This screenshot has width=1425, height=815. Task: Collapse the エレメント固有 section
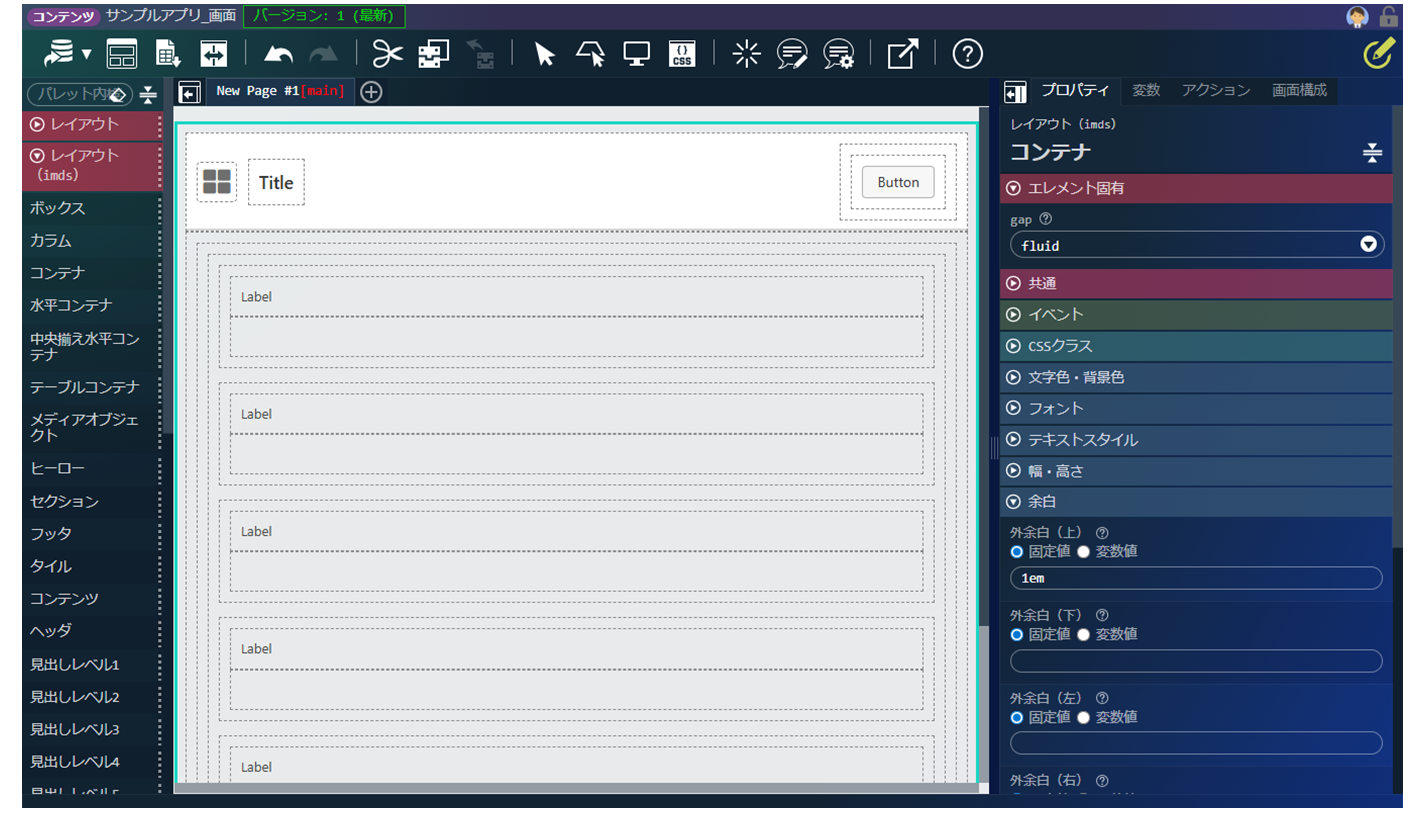(x=1196, y=188)
